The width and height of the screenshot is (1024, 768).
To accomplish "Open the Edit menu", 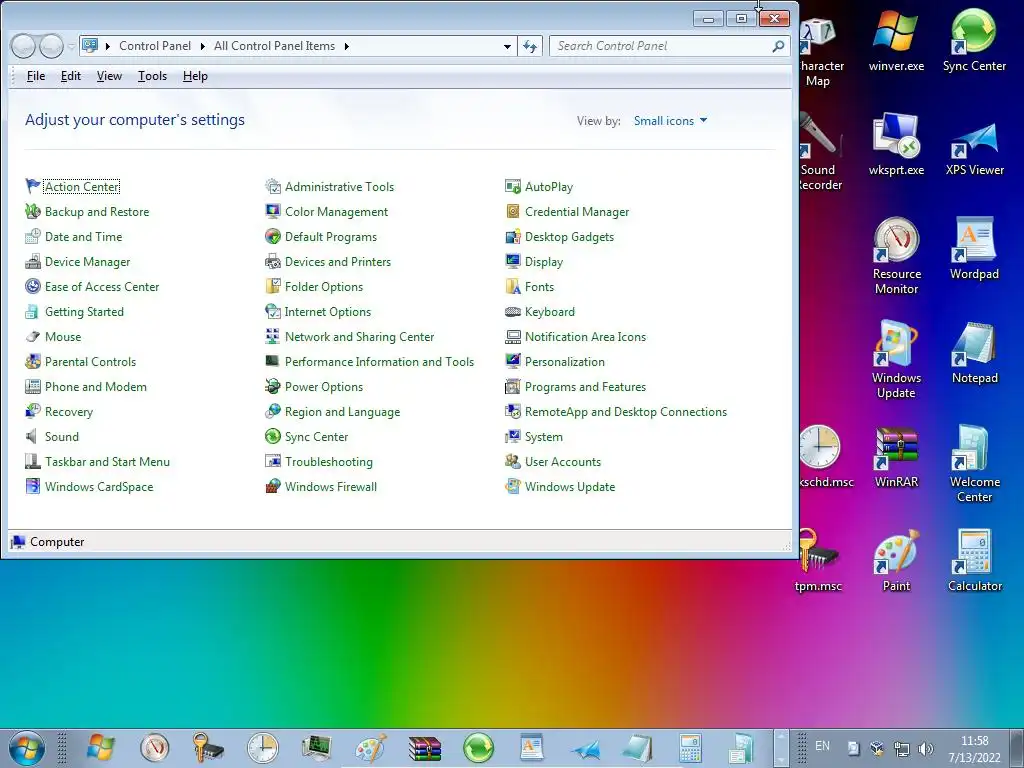I will pos(71,76).
